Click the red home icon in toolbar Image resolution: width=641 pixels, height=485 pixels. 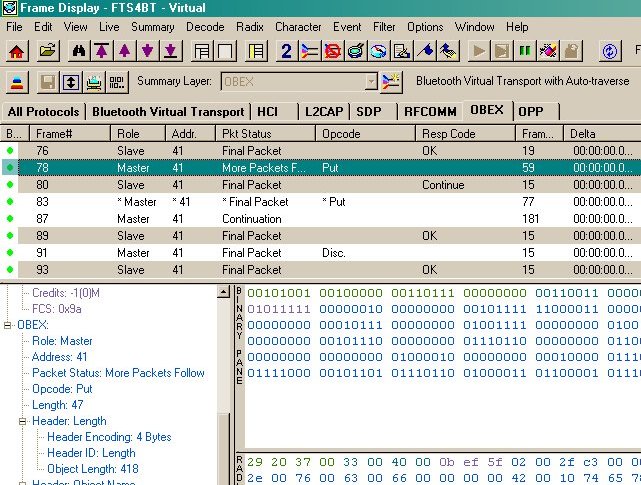click(x=17, y=51)
